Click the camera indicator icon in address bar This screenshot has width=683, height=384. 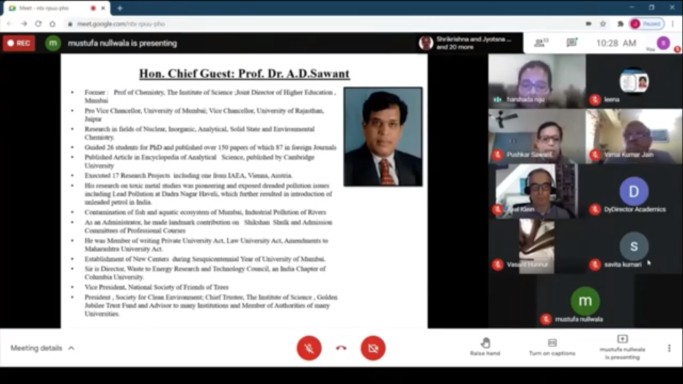tap(588, 24)
